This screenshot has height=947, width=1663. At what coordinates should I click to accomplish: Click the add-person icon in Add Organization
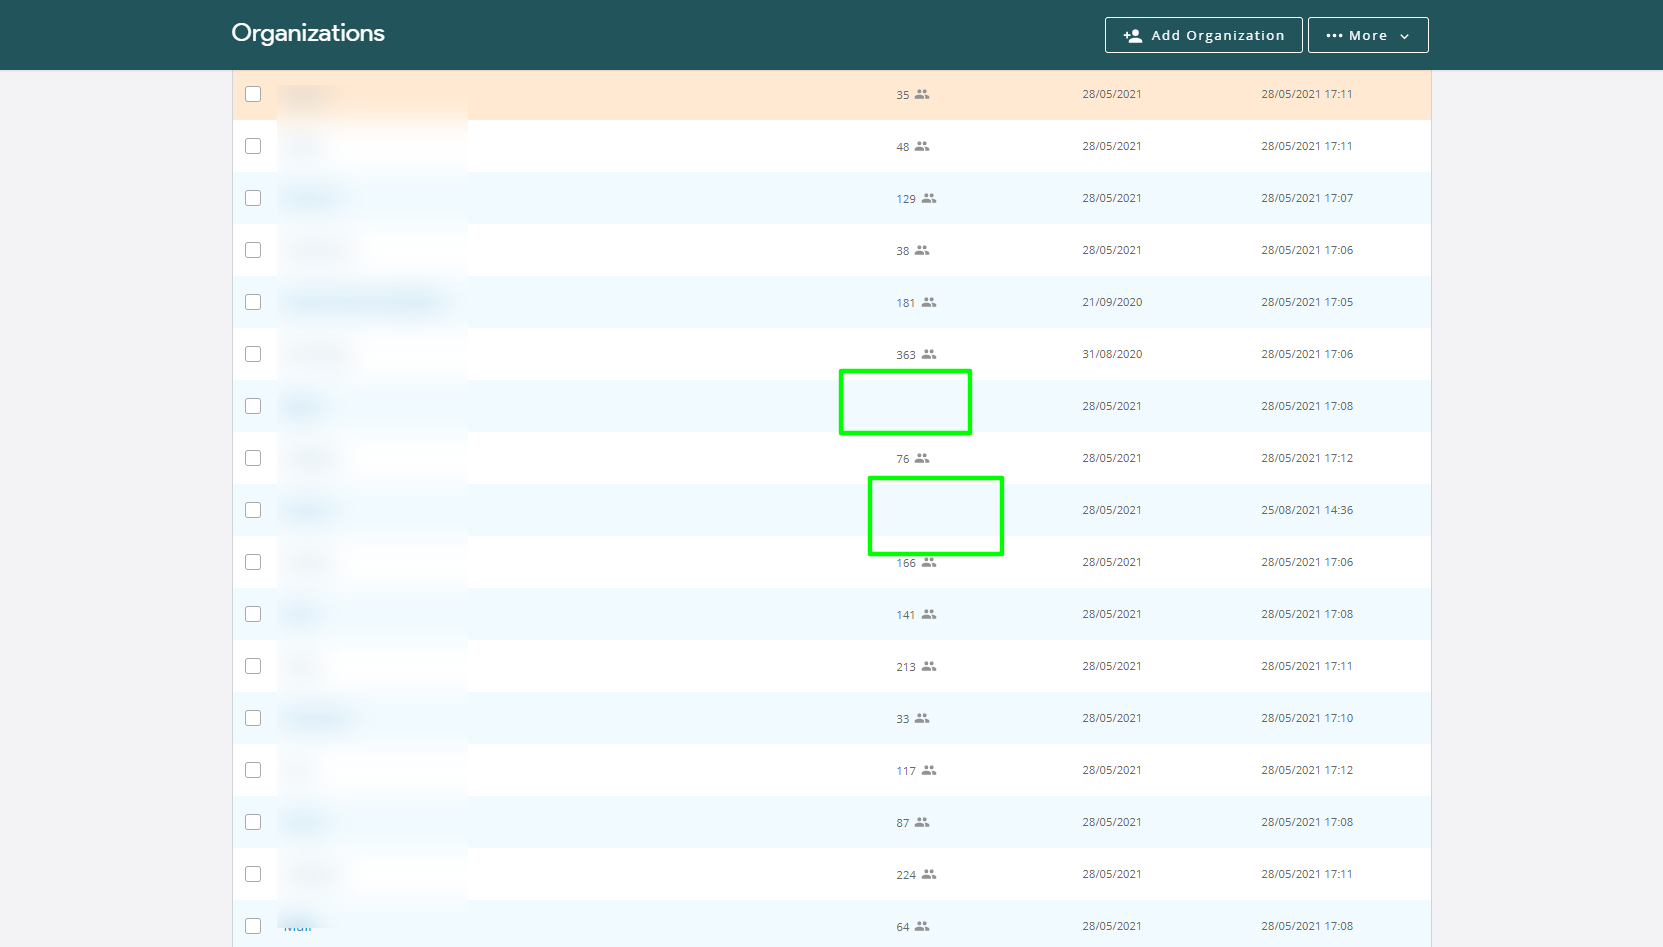click(1132, 35)
